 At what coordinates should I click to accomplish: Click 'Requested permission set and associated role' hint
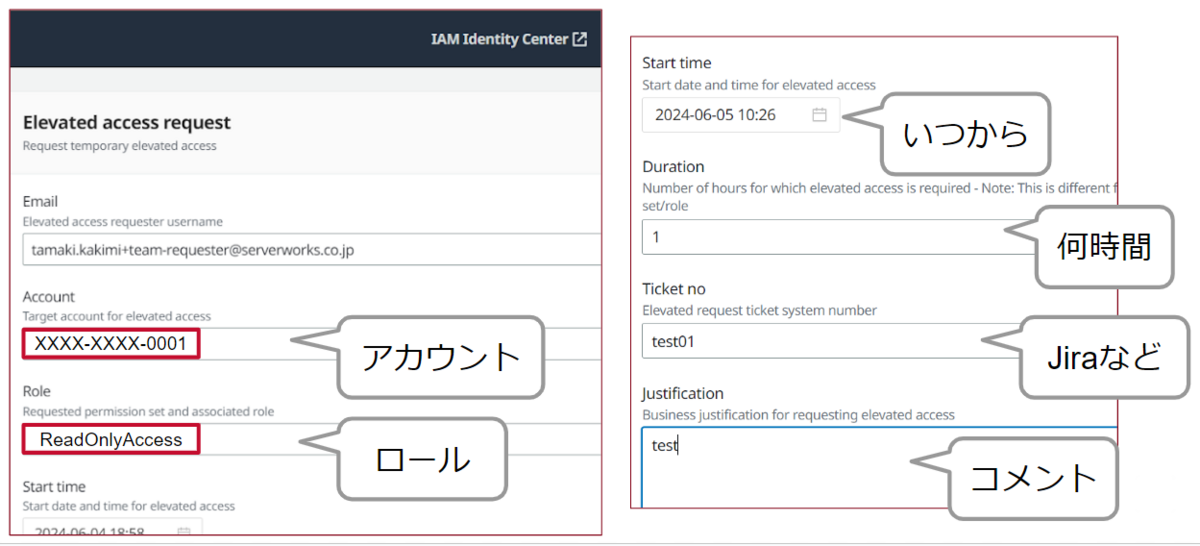[148, 411]
